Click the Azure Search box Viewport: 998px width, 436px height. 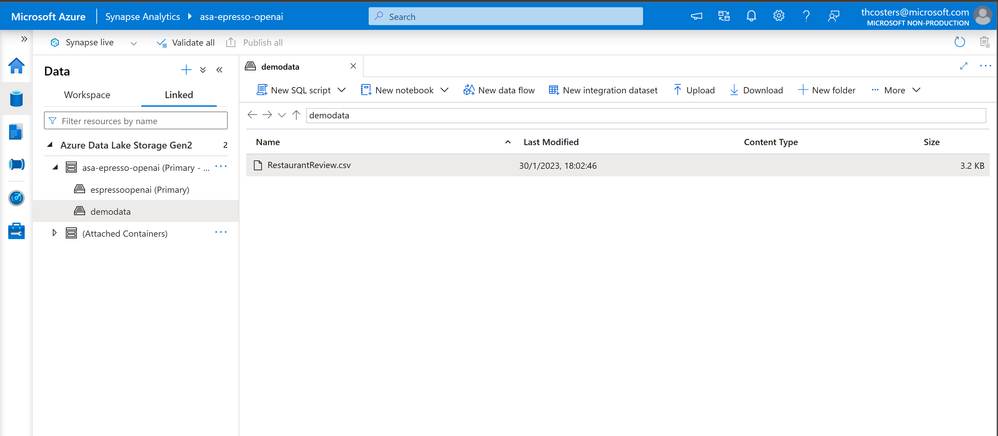(505, 17)
